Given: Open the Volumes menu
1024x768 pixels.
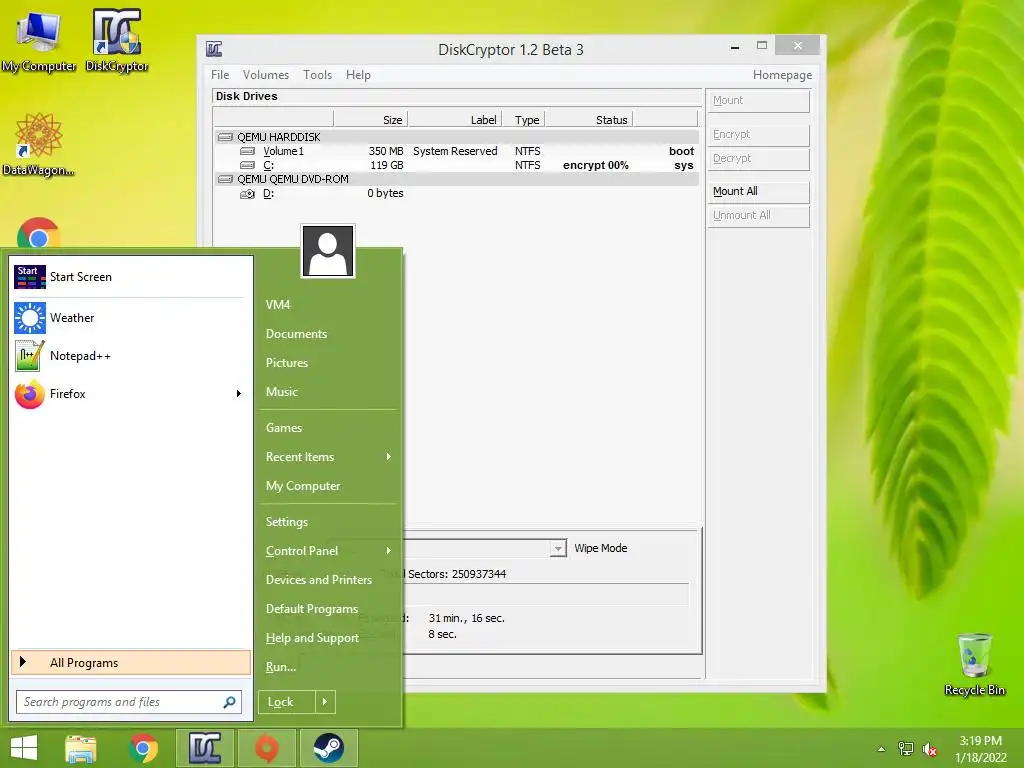Looking at the screenshot, I should (265, 75).
